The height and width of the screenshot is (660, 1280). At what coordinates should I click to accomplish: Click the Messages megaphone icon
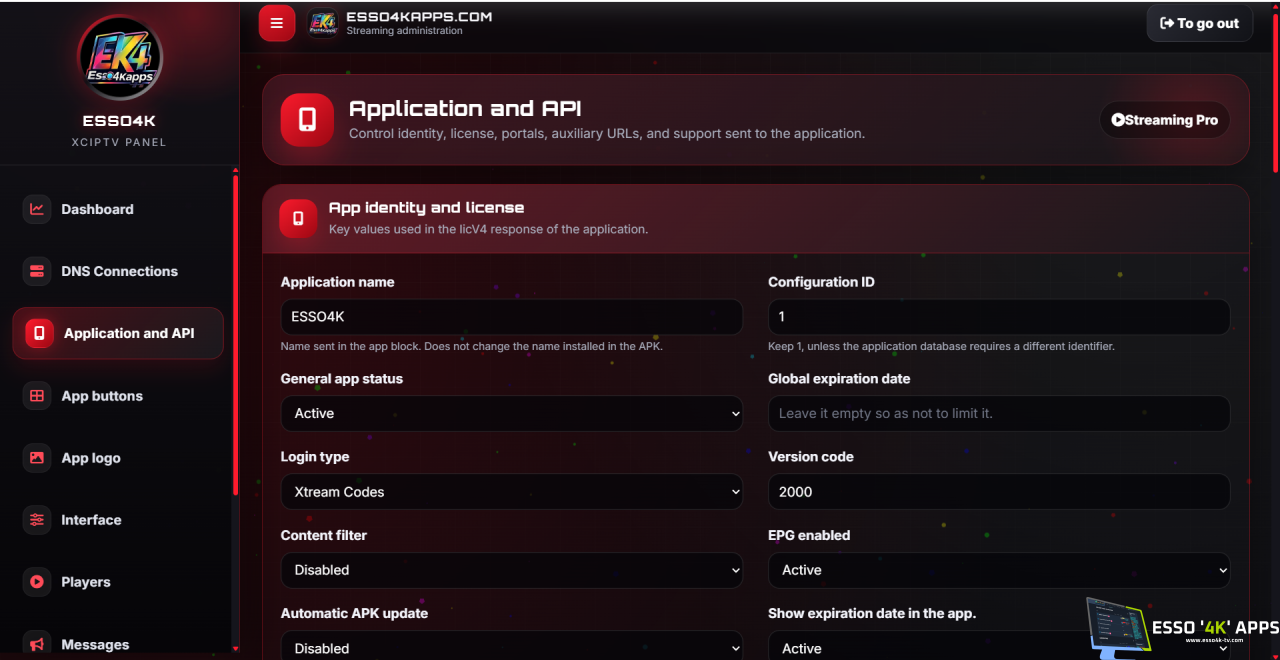(37, 644)
